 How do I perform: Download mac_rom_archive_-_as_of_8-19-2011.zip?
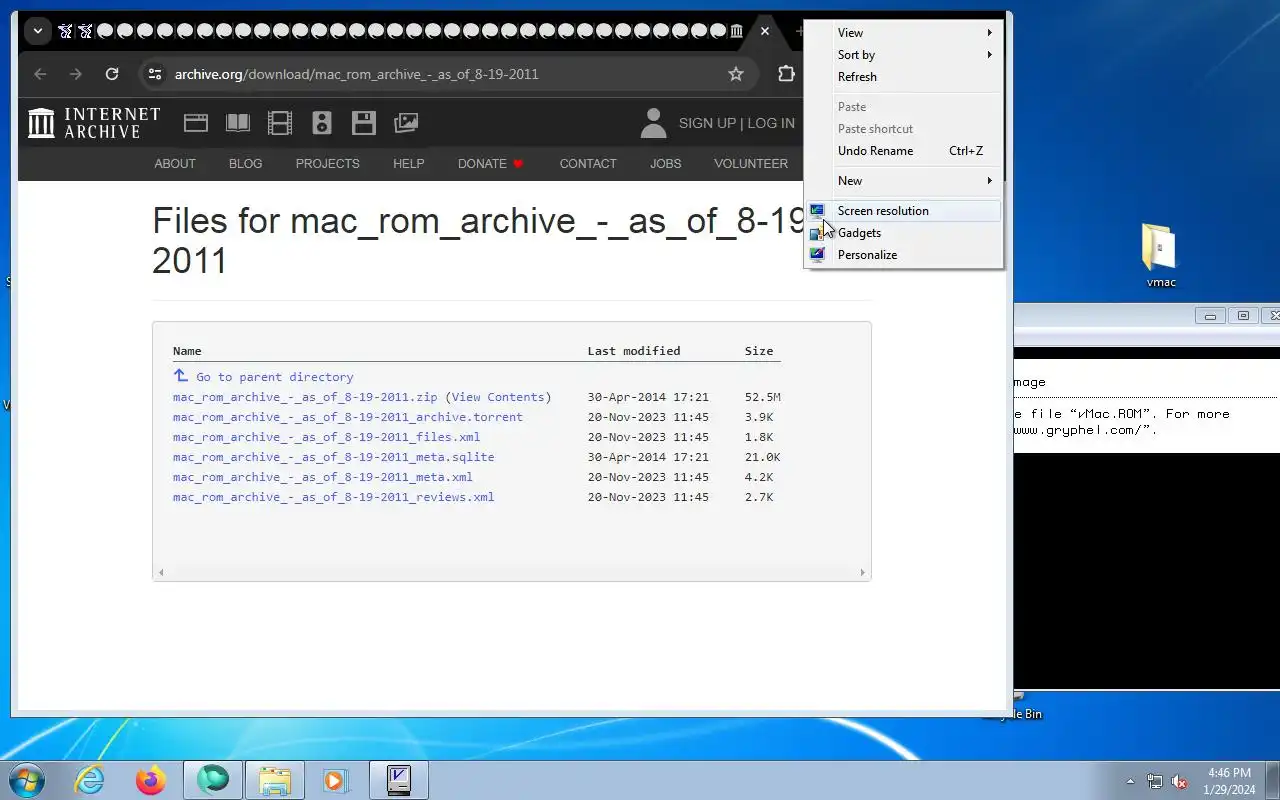[x=305, y=397]
